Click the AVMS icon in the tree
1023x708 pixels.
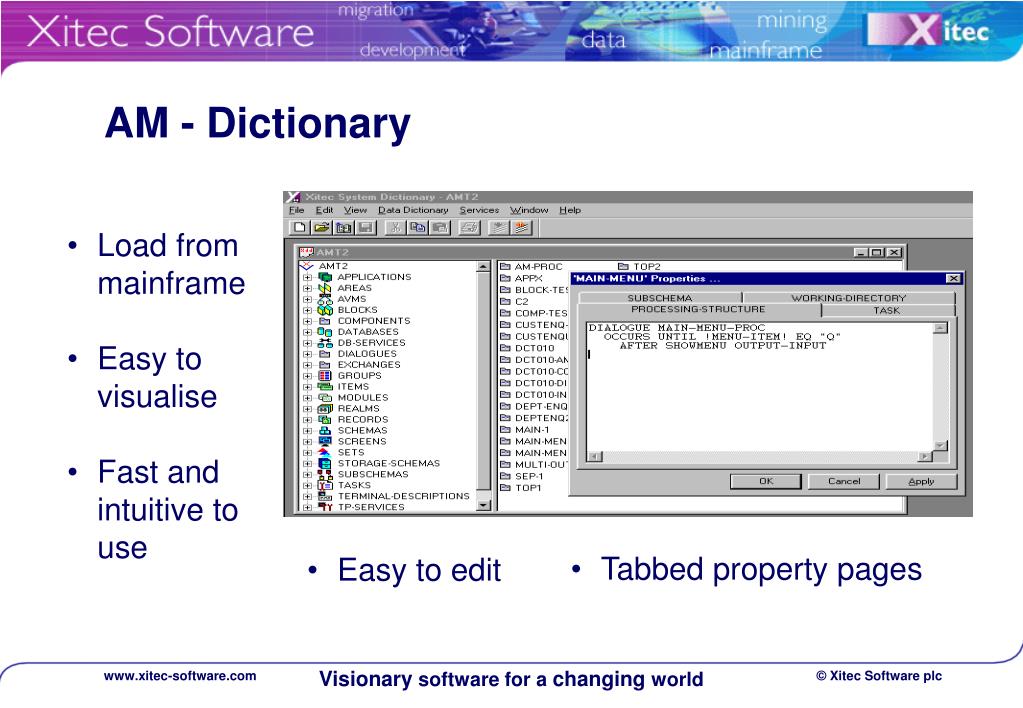coord(325,299)
